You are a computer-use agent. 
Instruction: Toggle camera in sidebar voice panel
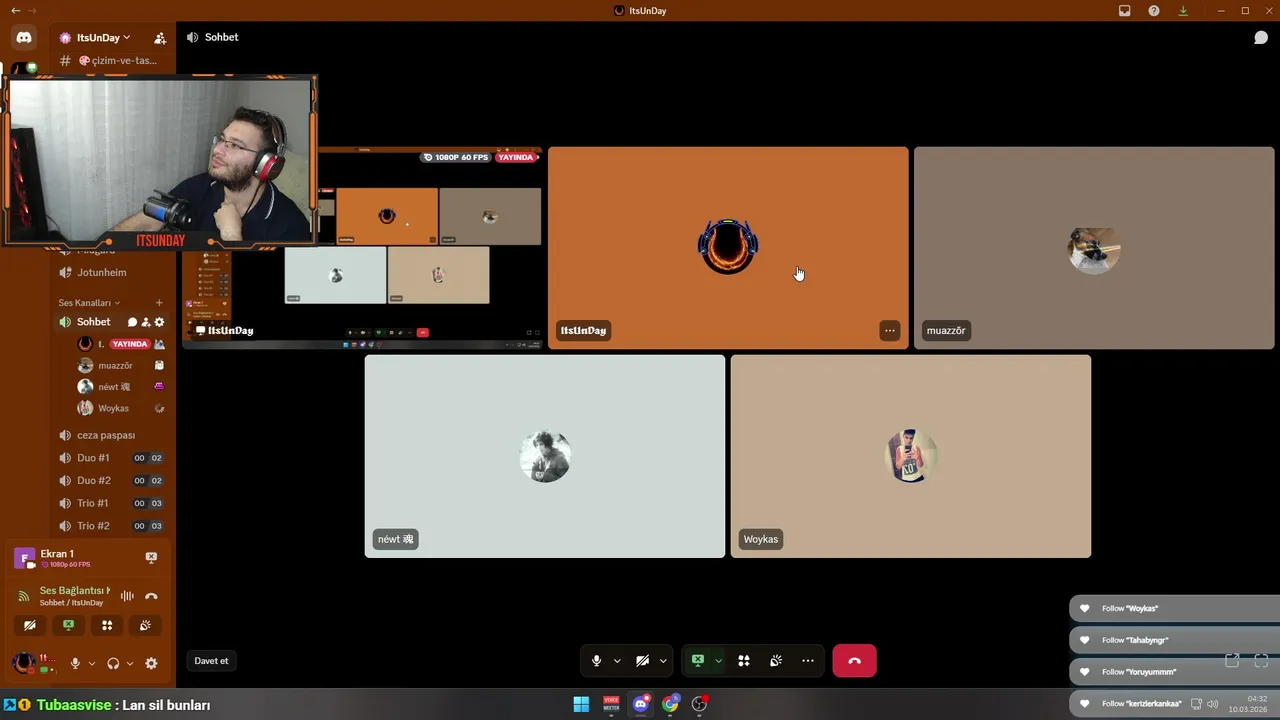(x=30, y=625)
